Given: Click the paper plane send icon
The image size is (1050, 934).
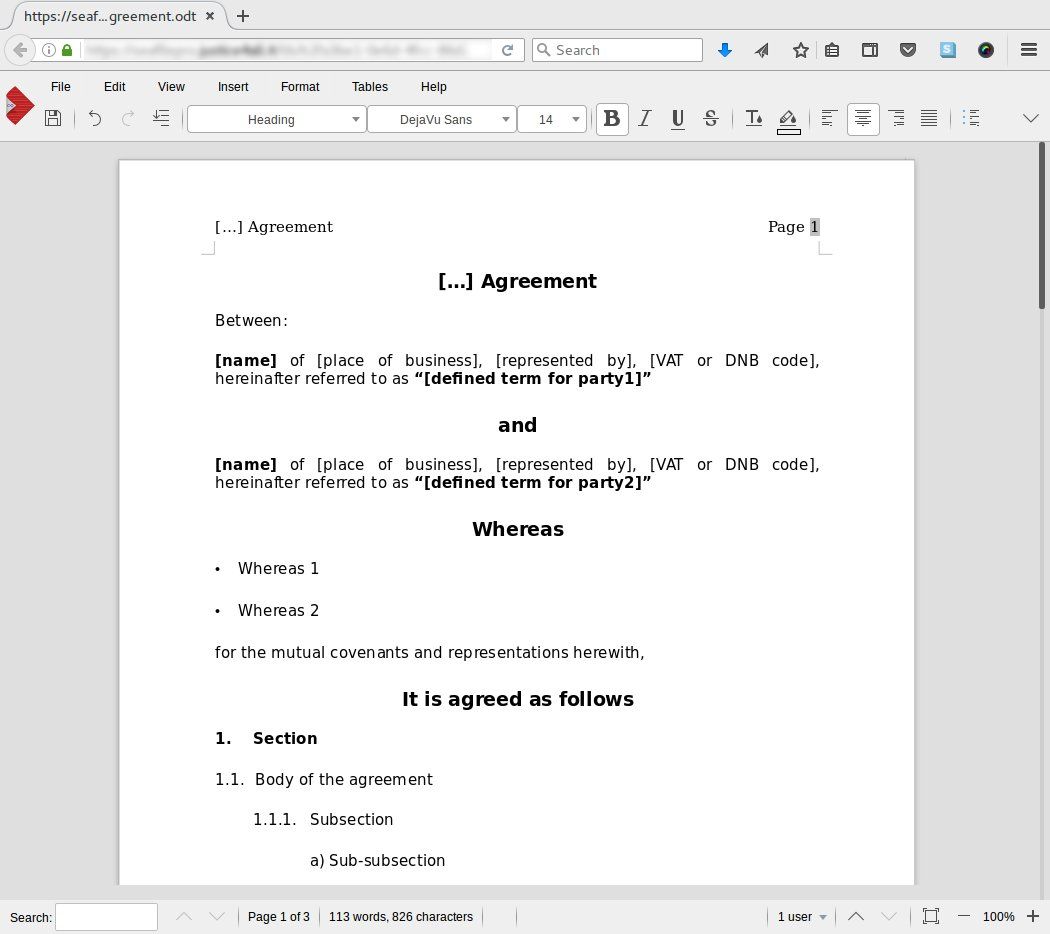Looking at the screenshot, I should [762, 50].
